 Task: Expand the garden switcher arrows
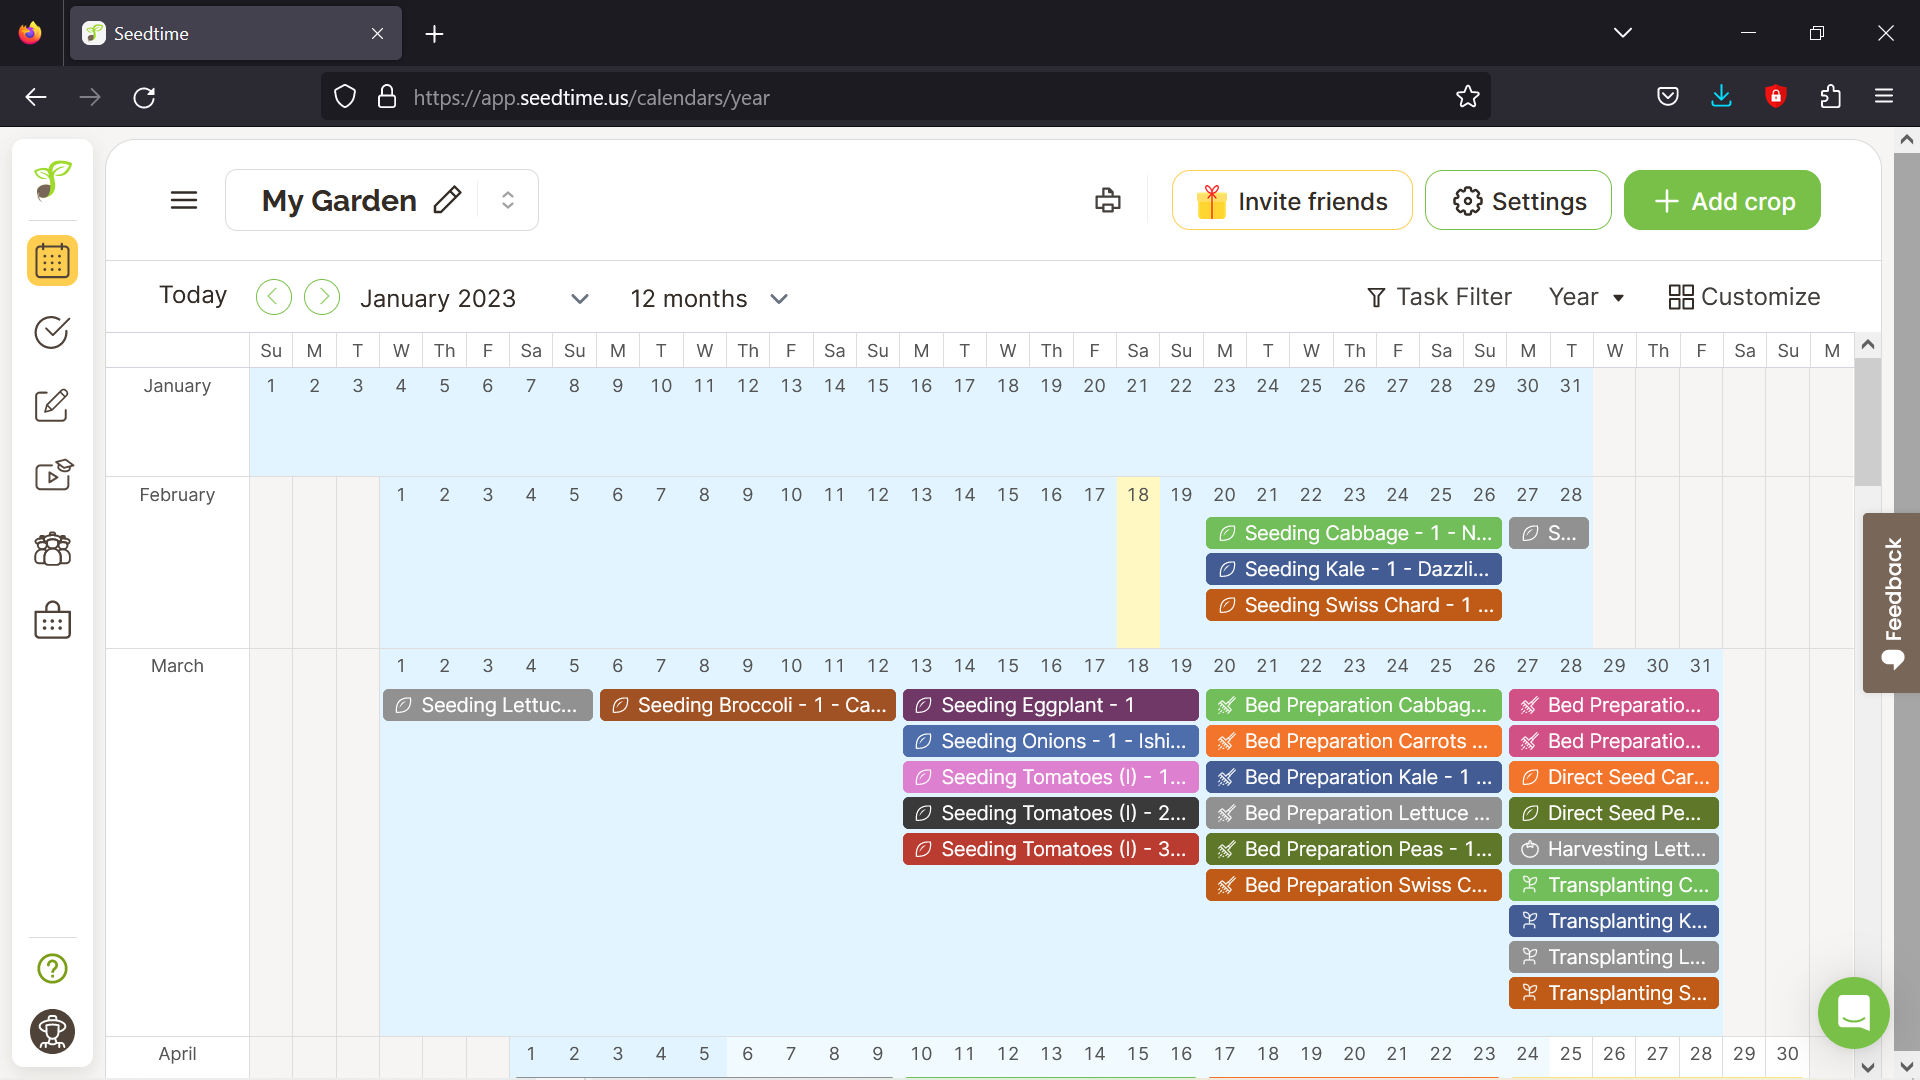(508, 200)
